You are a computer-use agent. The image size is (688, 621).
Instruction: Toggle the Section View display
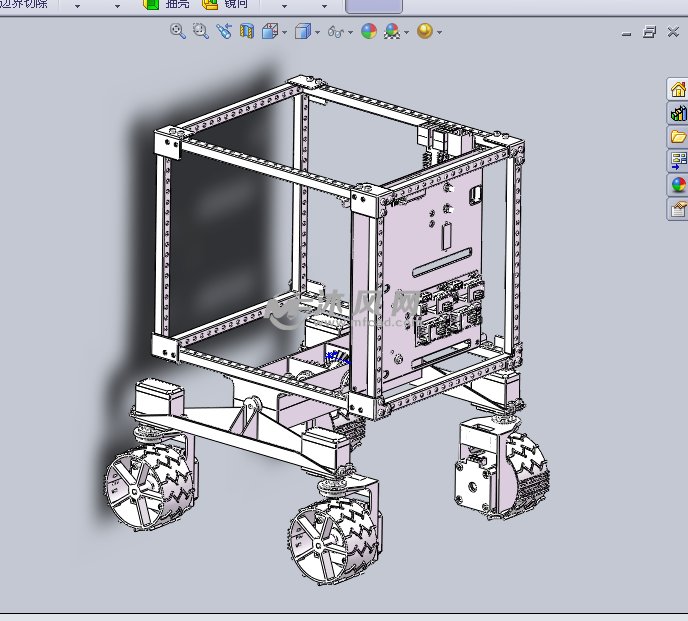click(246, 32)
